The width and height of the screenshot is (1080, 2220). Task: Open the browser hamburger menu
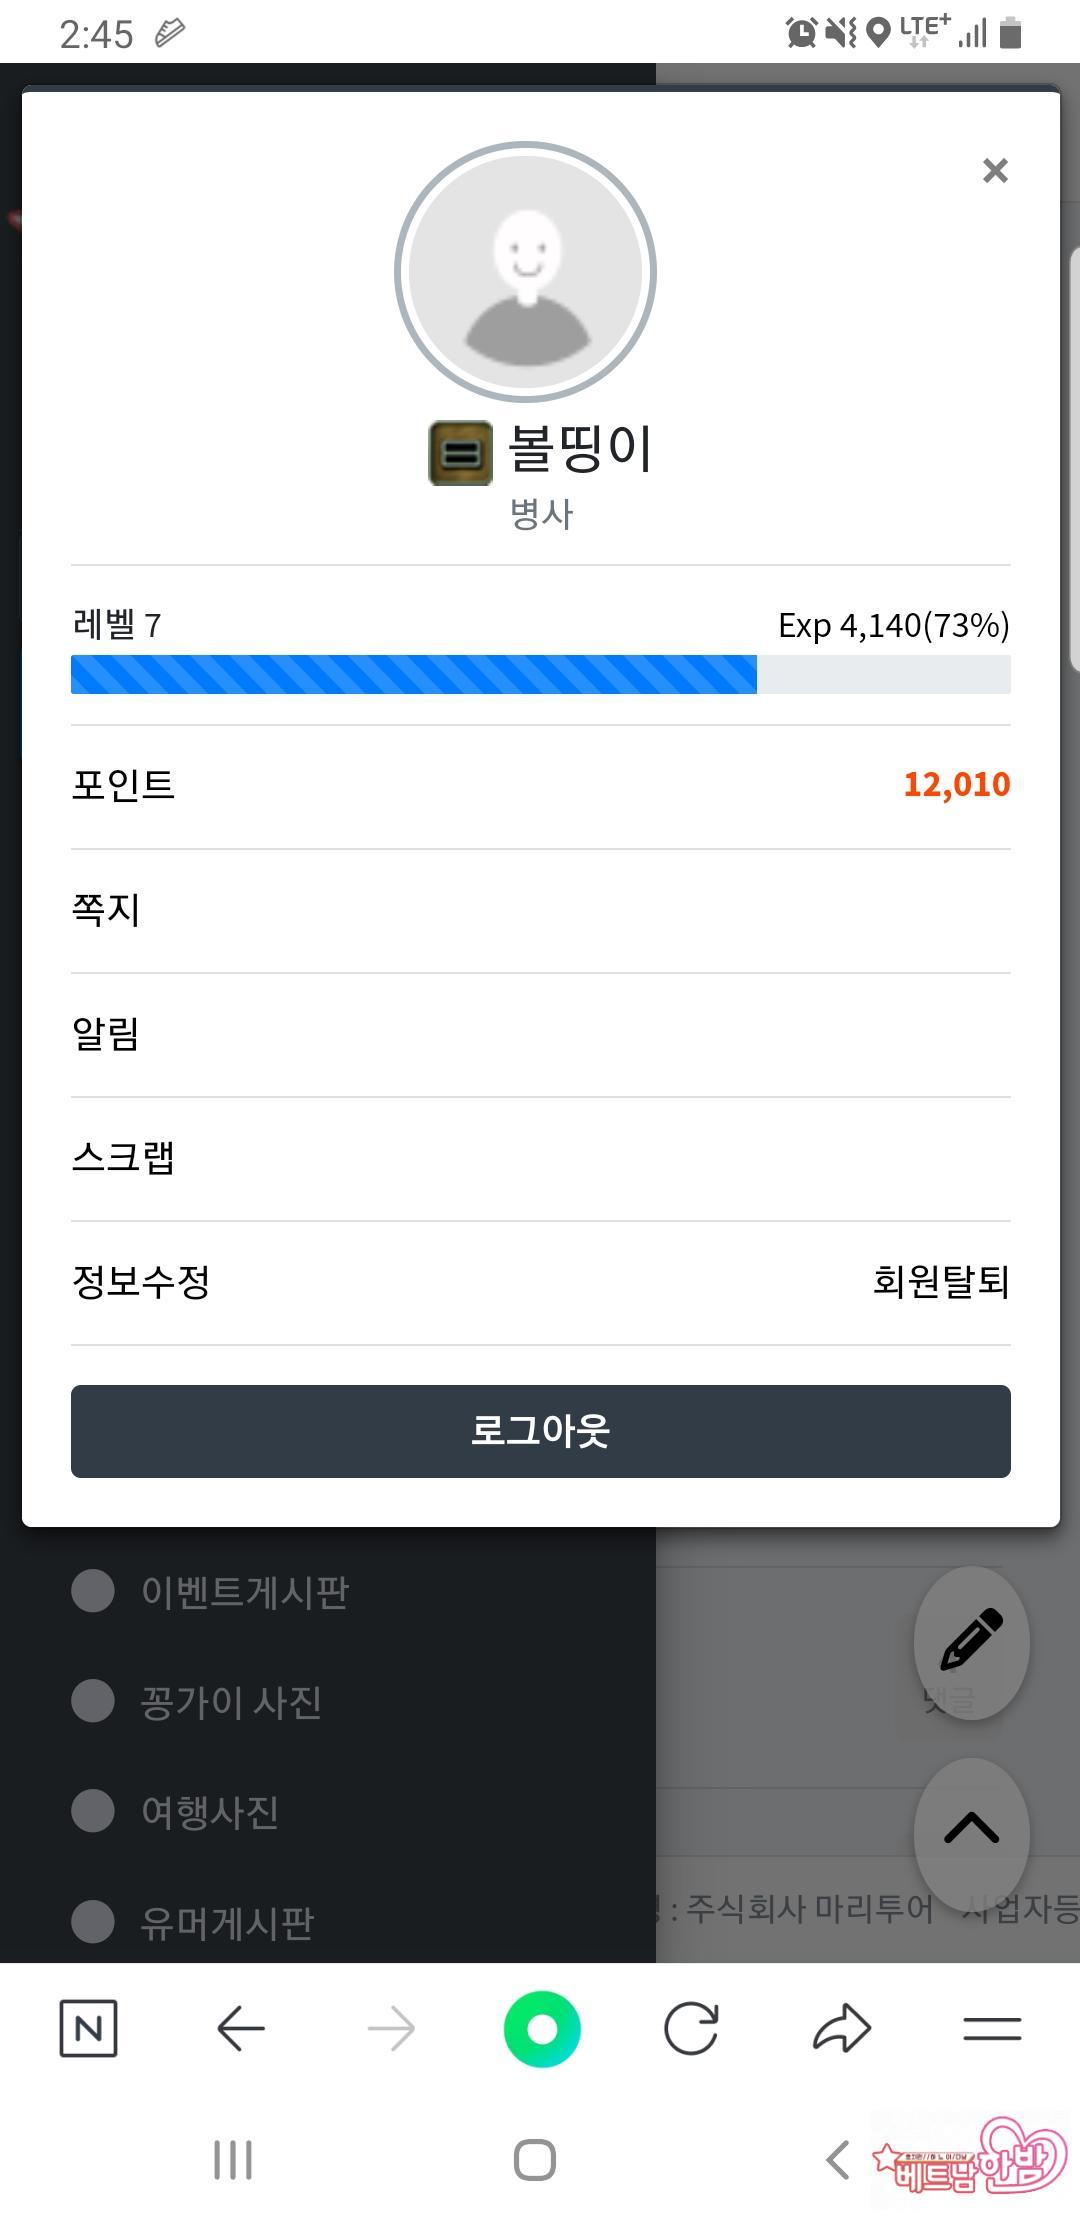992,2029
